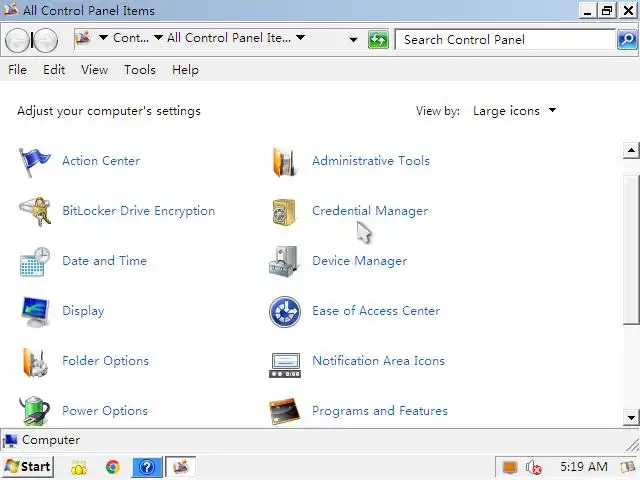Open the Help menu
The width and height of the screenshot is (640, 480).
(x=185, y=70)
